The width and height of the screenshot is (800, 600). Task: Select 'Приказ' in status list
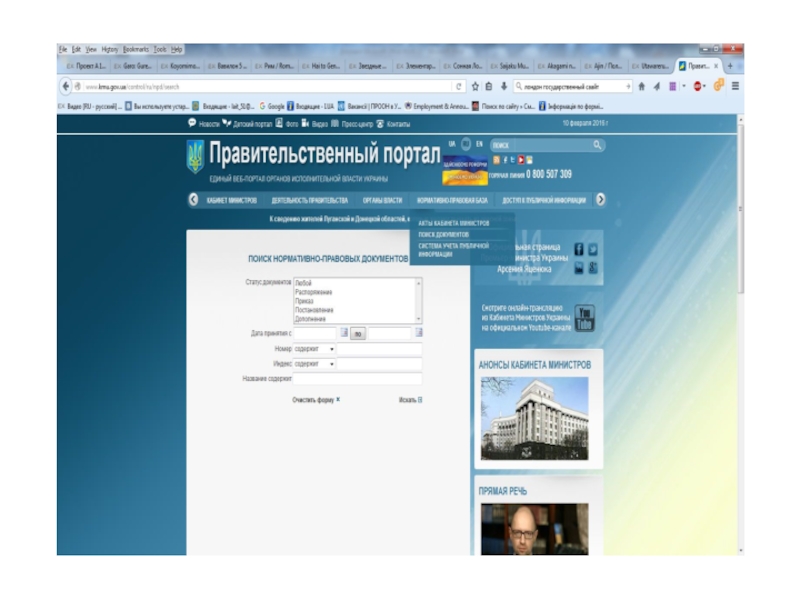pos(304,301)
